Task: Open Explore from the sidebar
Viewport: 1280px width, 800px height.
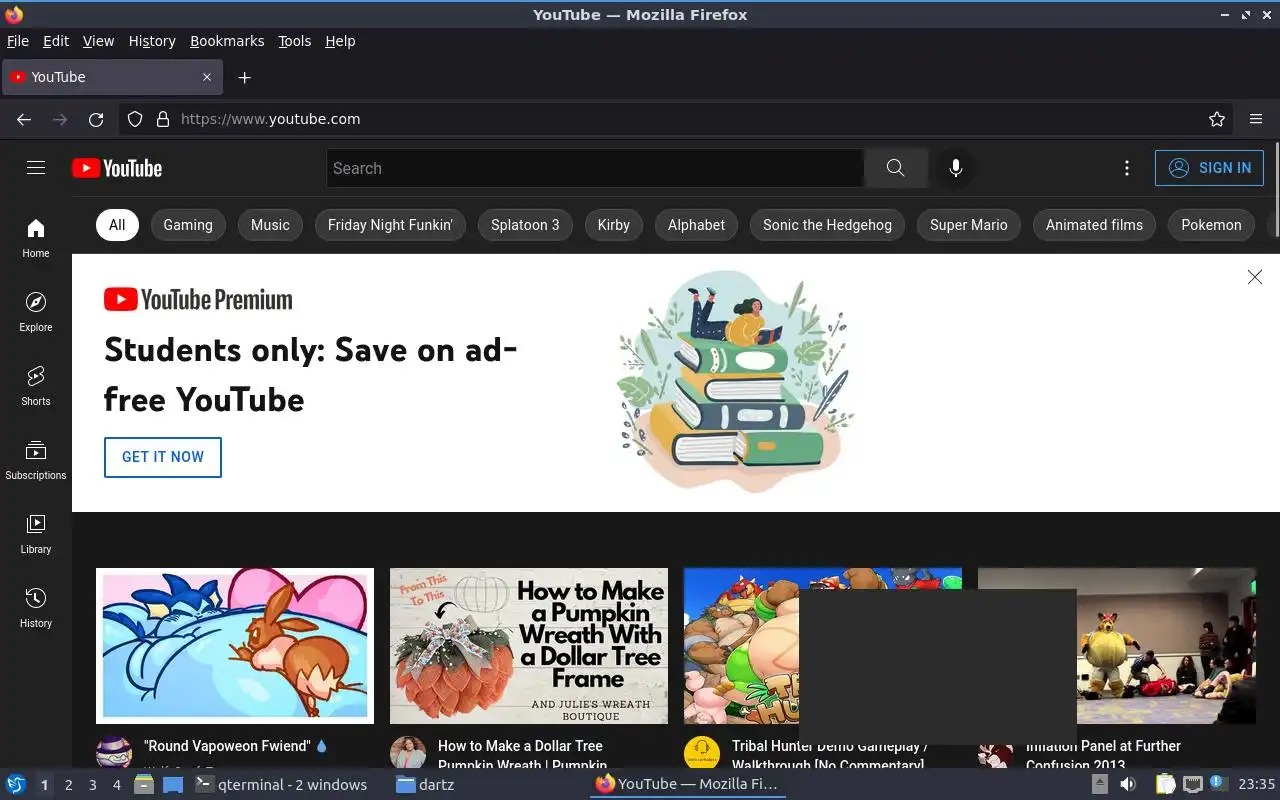Action: click(36, 312)
